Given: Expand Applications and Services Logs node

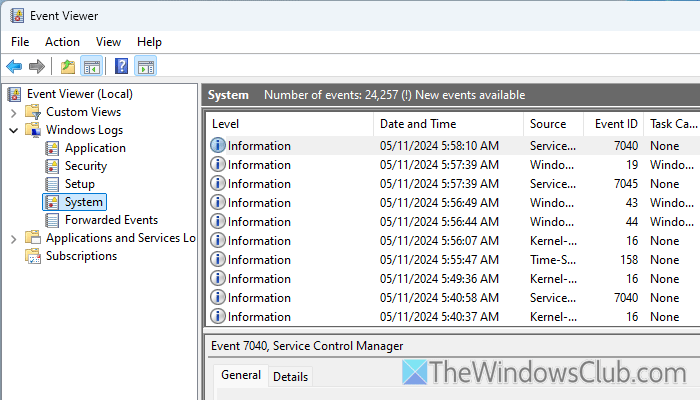Looking at the screenshot, I should [13, 238].
